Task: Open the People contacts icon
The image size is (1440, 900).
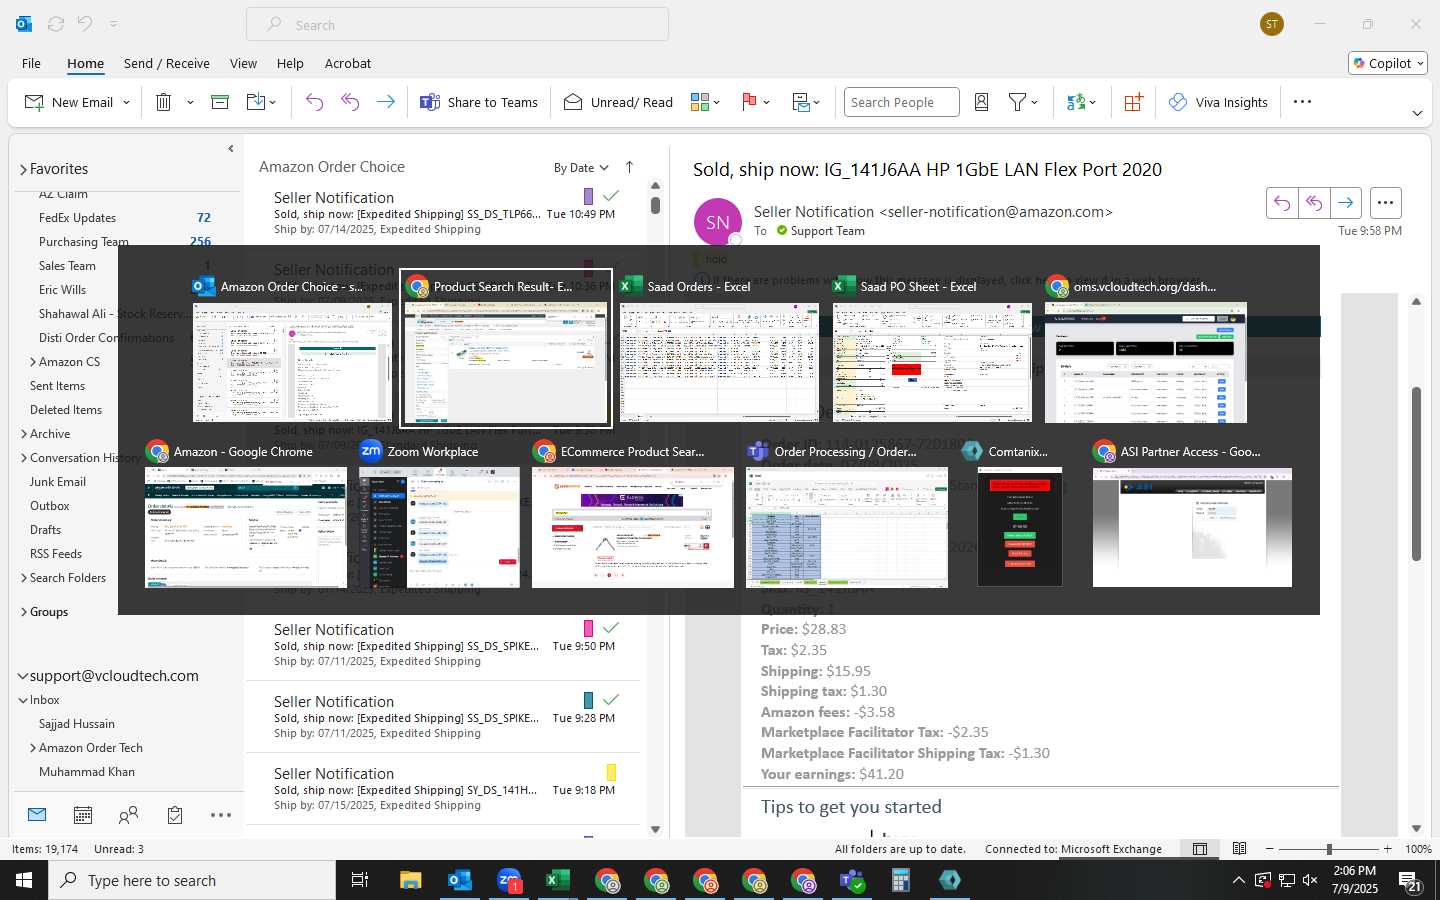Action: coord(128,815)
